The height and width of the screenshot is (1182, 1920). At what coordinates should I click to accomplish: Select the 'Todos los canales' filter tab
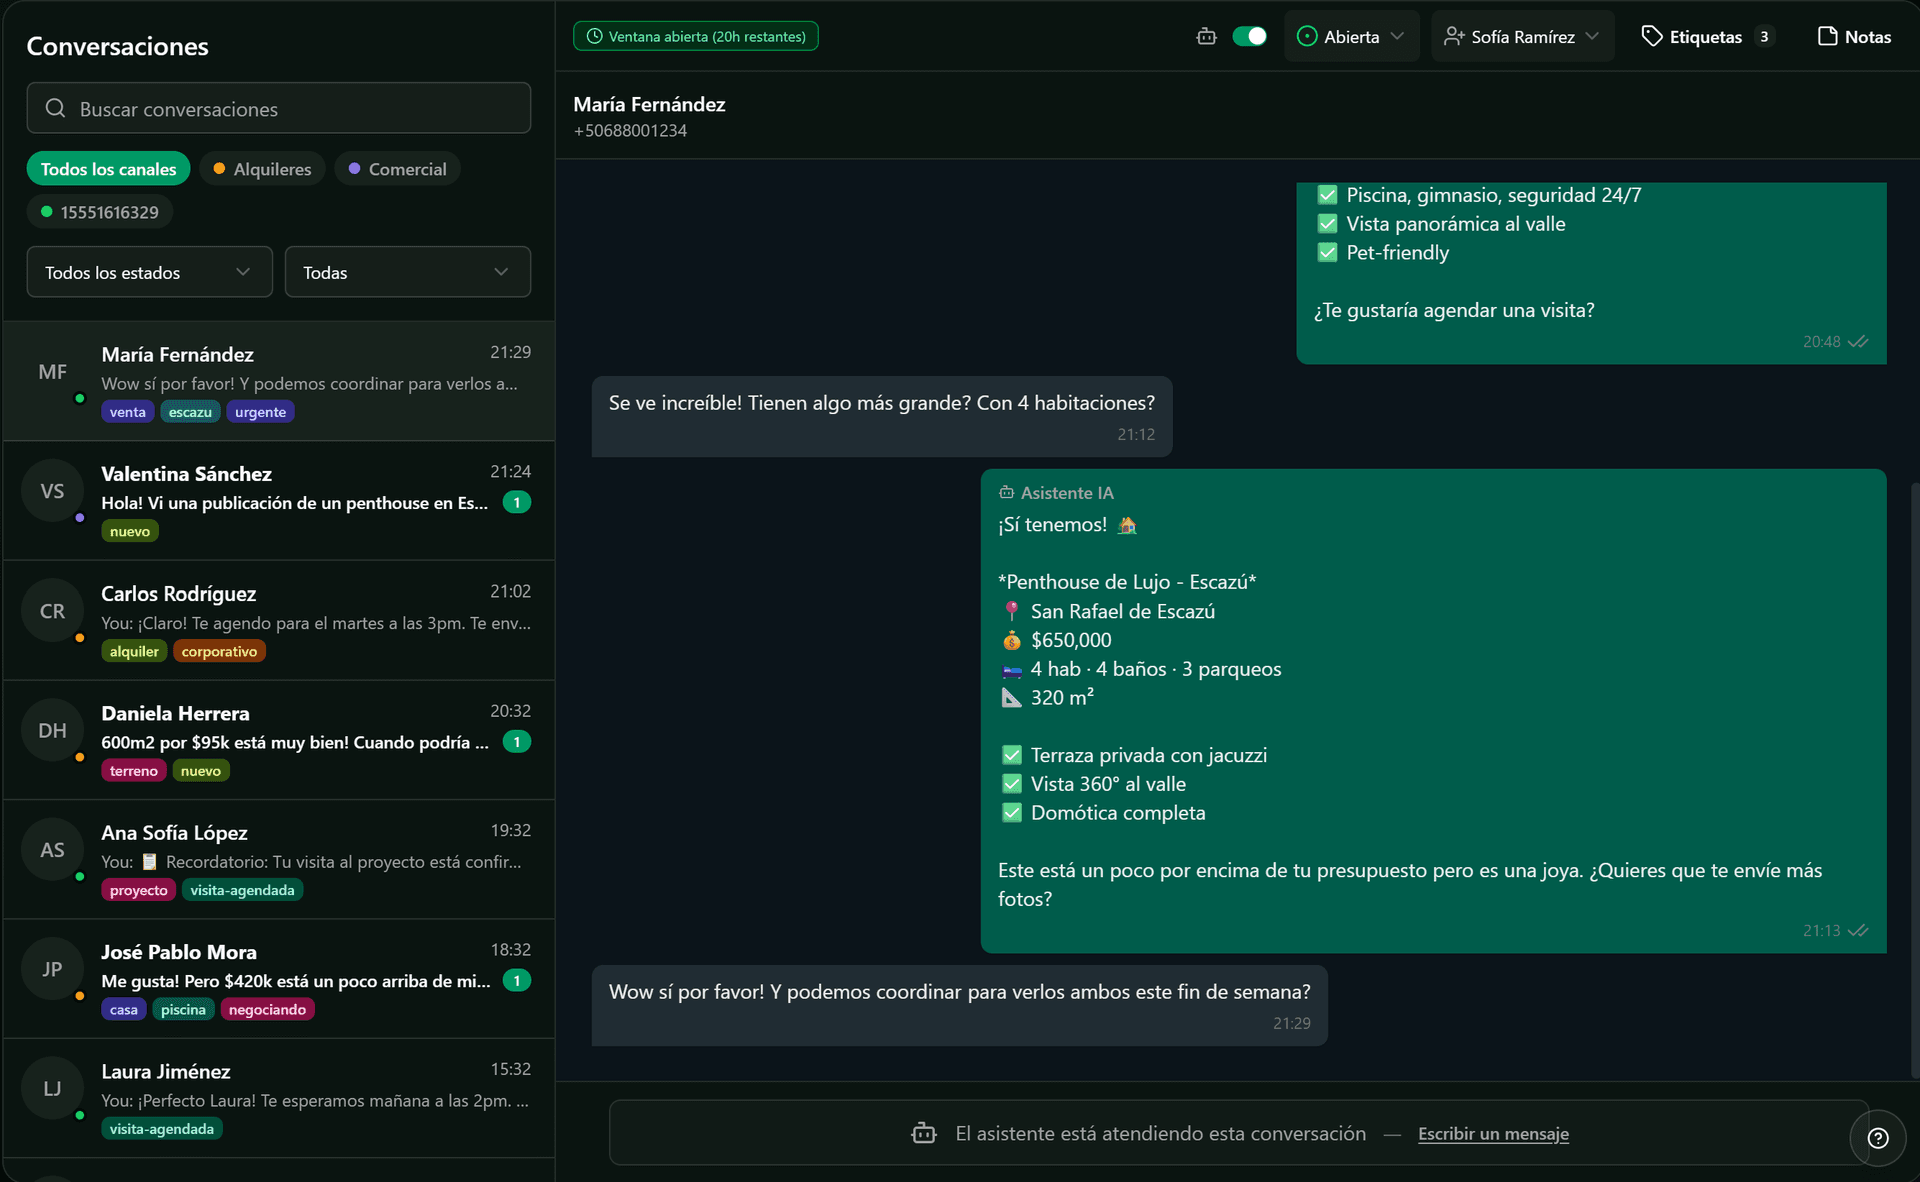(108, 168)
